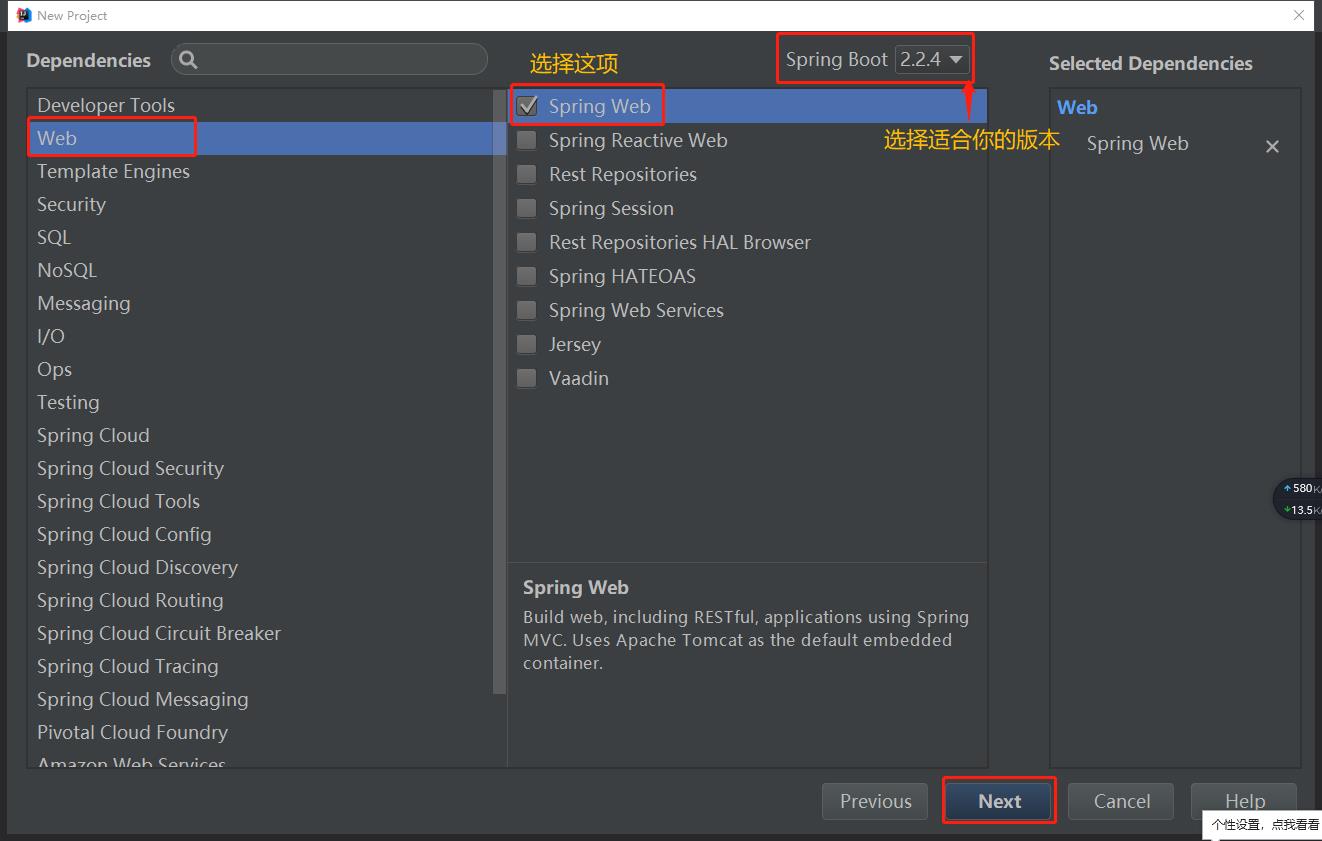
Task: Go back with the Previous button
Action: coord(875,801)
